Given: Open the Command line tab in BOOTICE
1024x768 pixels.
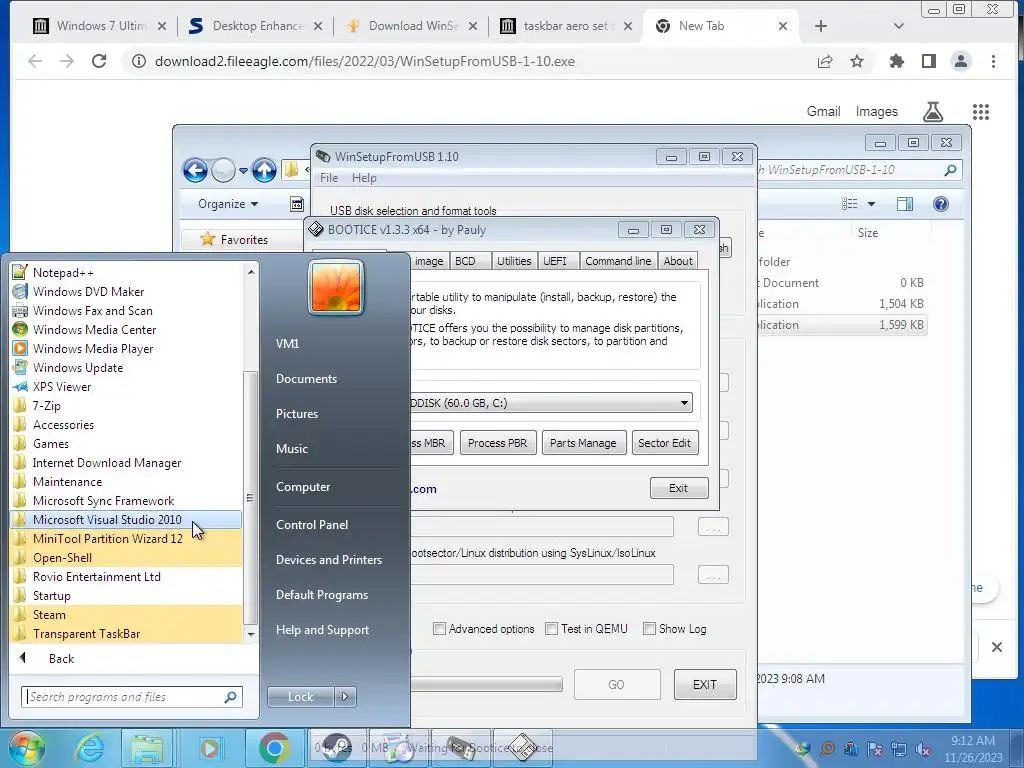Looking at the screenshot, I should tap(618, 261).
